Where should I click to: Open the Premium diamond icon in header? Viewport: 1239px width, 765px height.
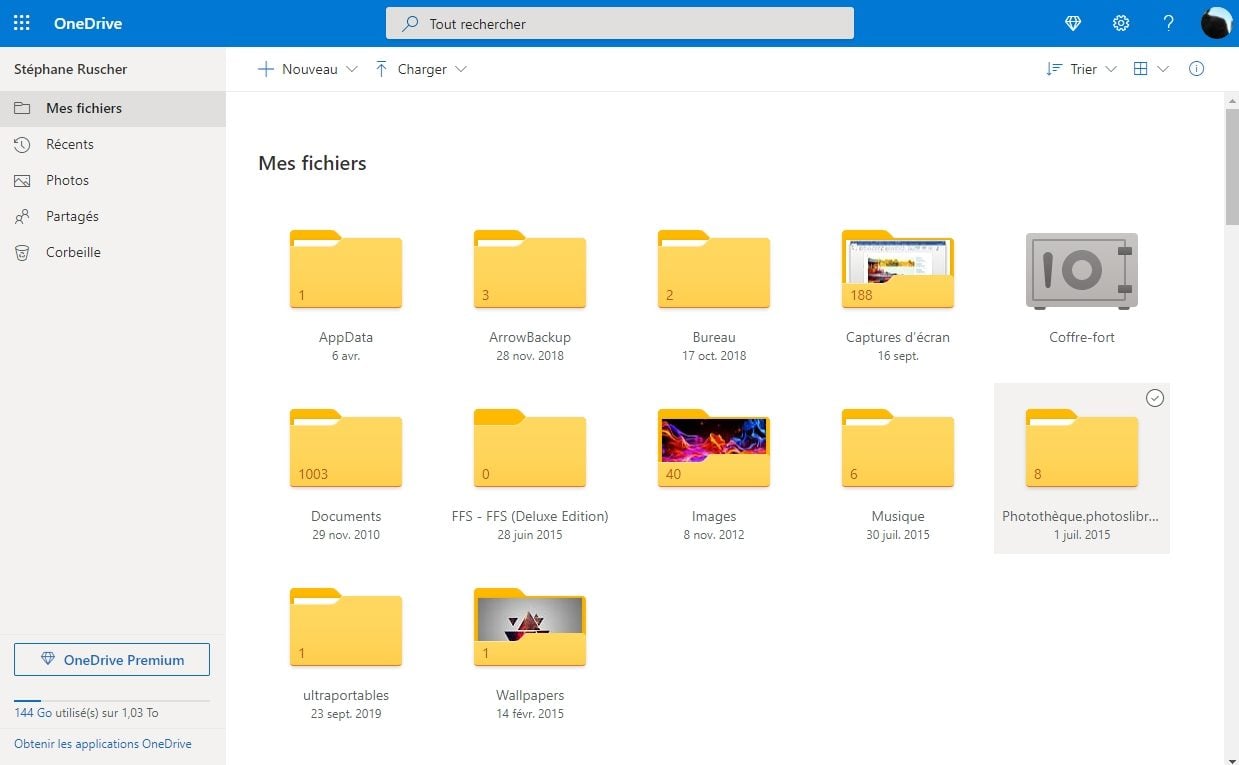point(1073,23)
